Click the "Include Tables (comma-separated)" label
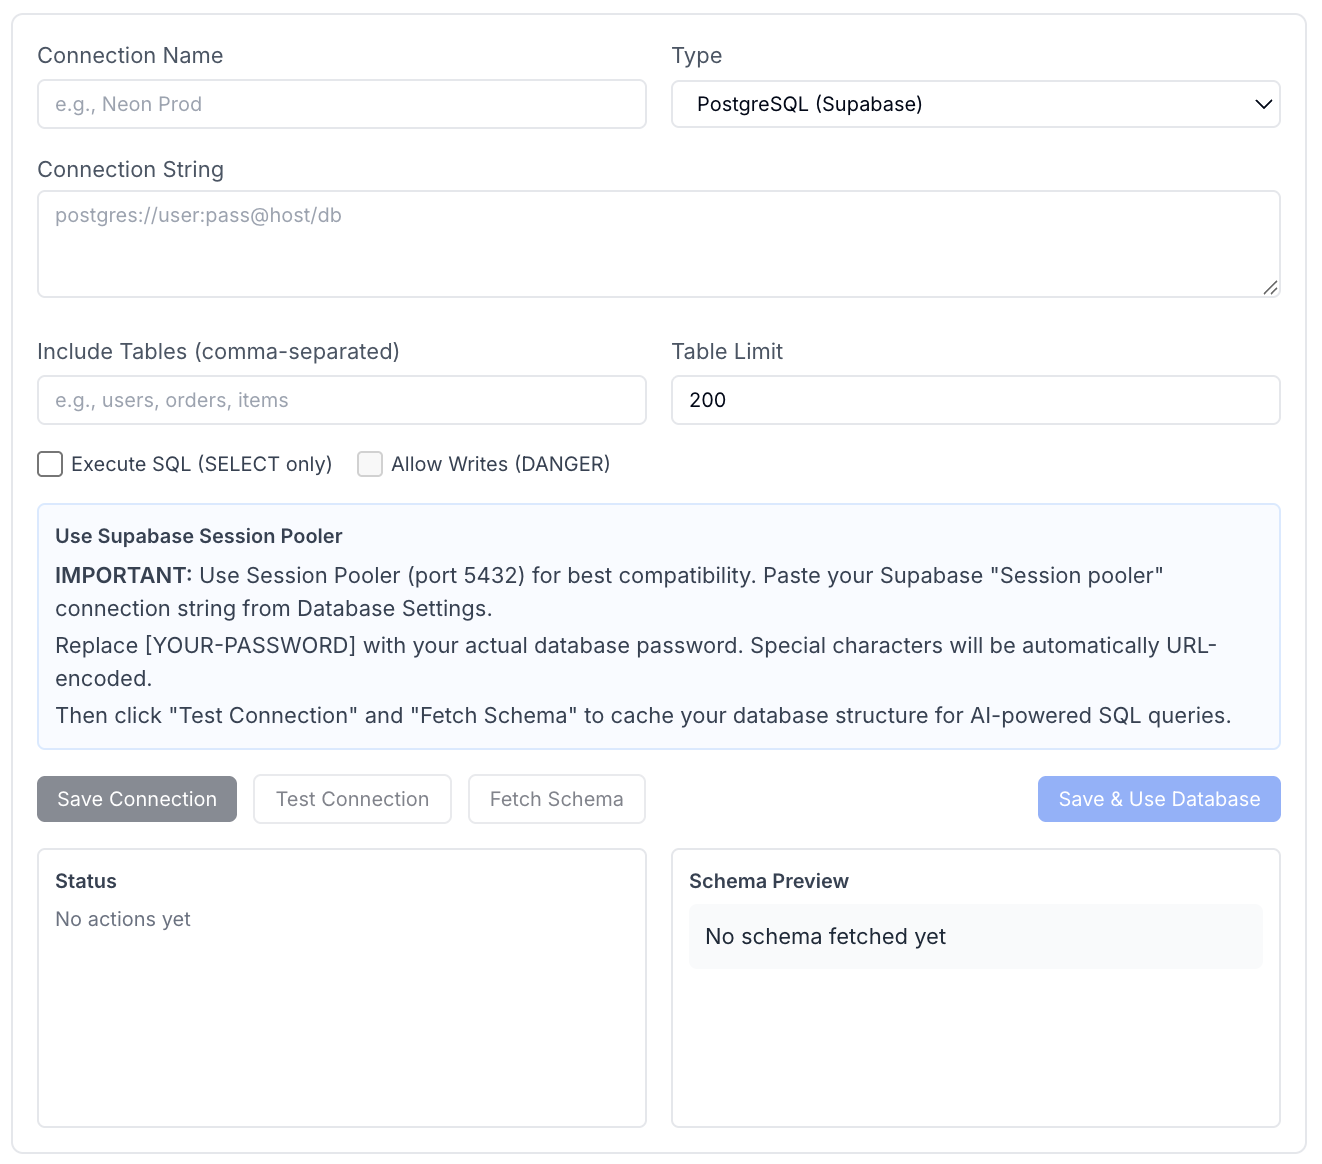The image size is (1322, 1164). (218, 351)
